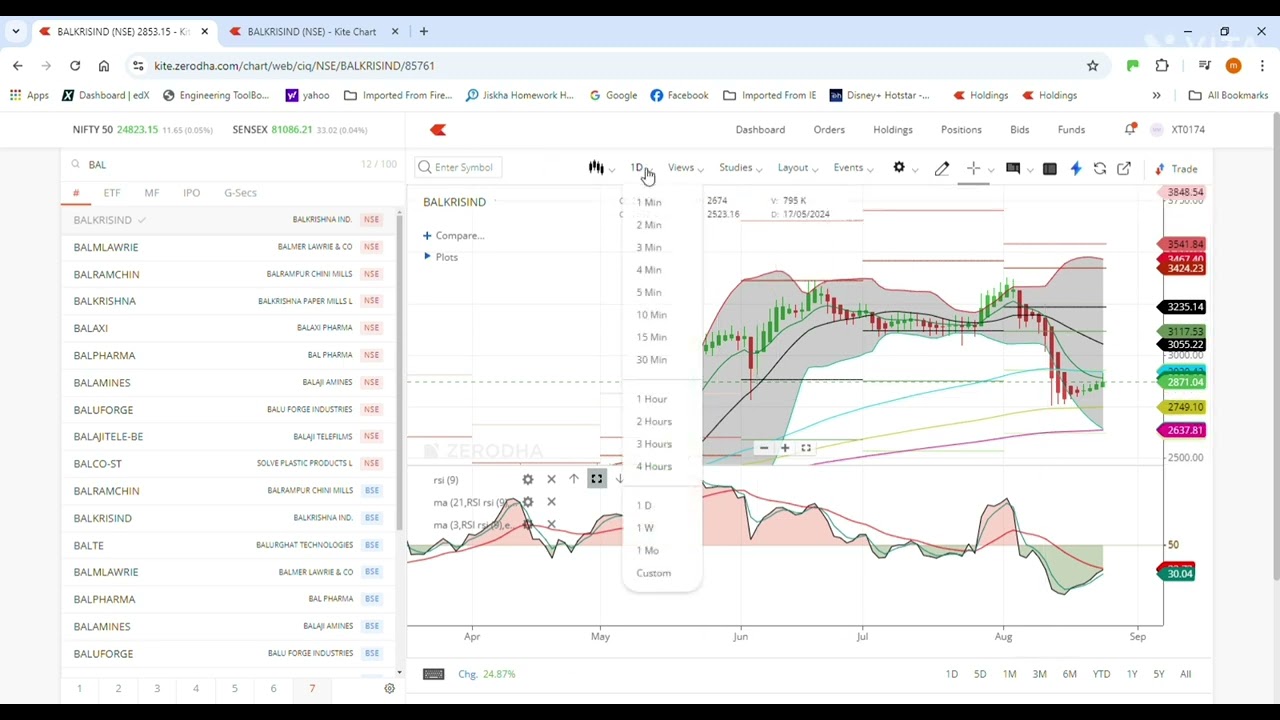
Task: Select 1 W interval
Action: point(645,528)
